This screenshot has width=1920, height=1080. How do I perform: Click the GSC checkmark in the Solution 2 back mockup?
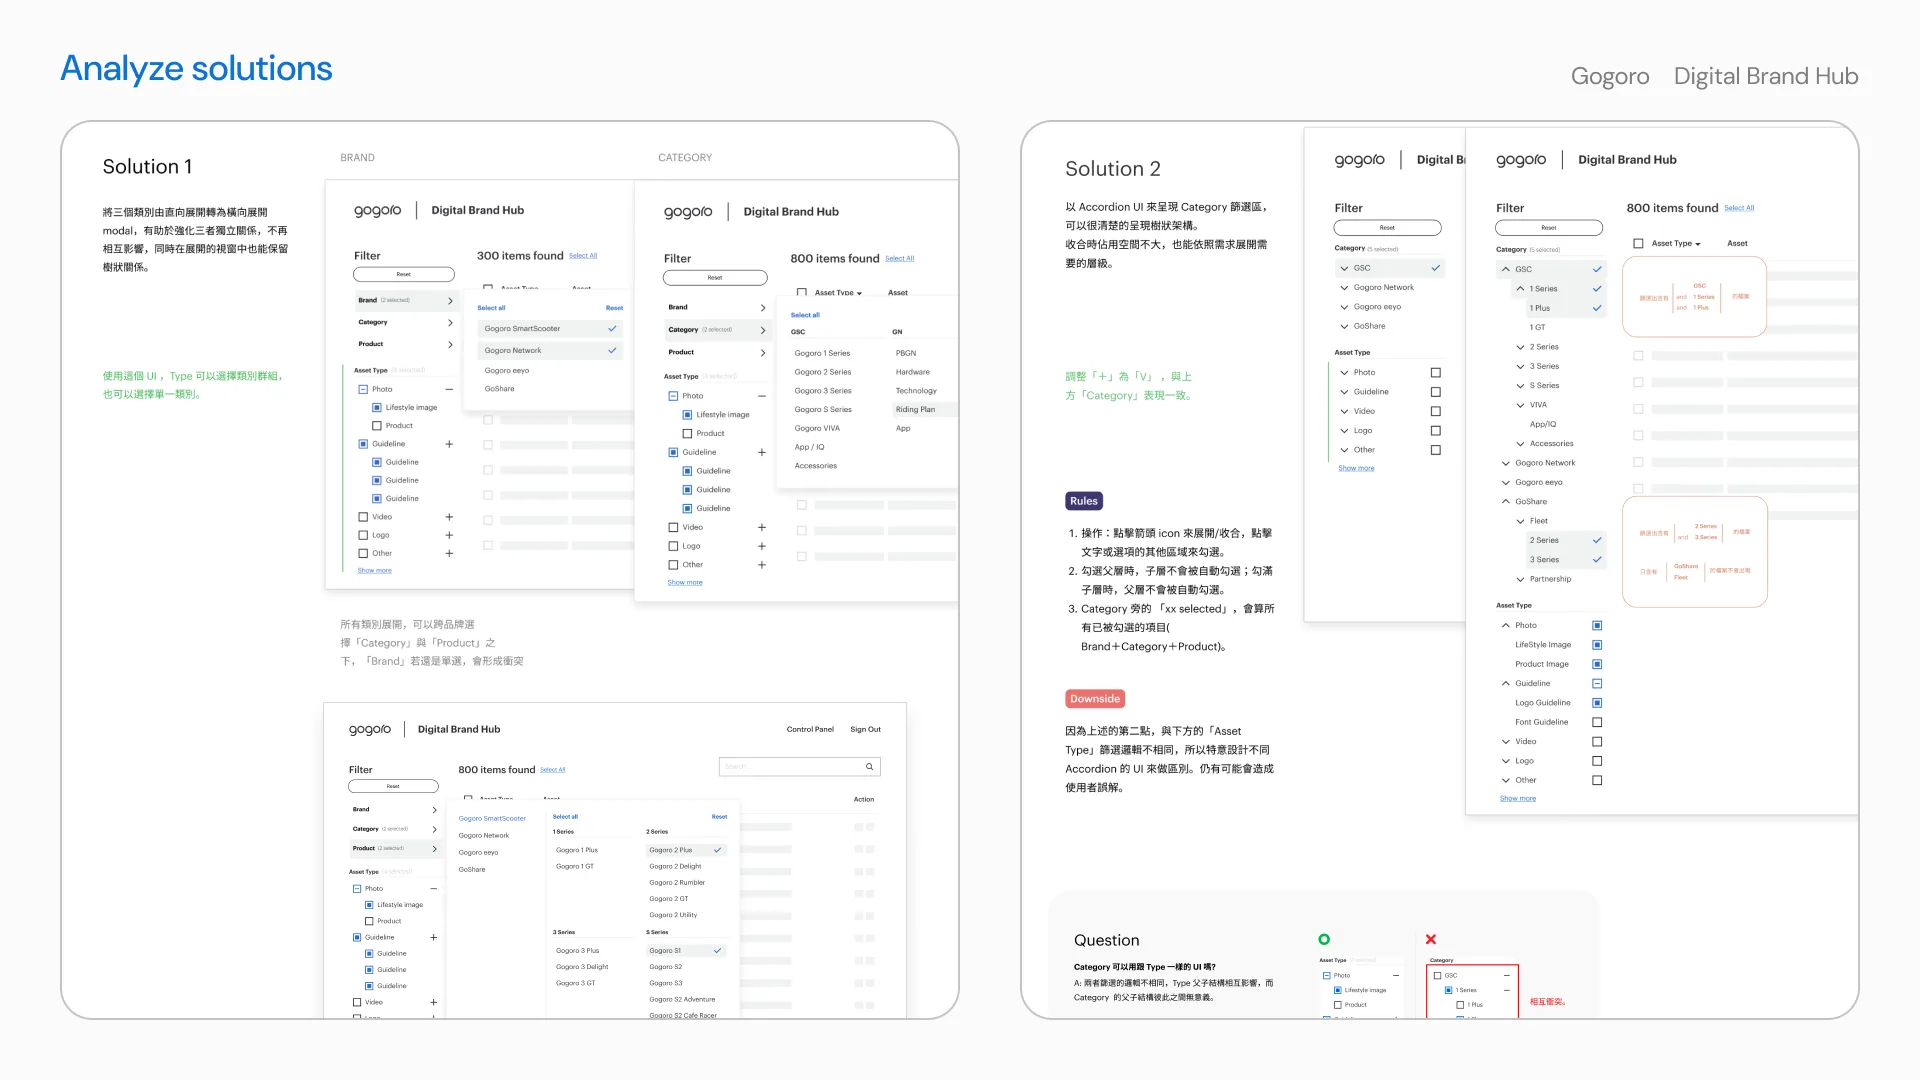point(1436,268)
